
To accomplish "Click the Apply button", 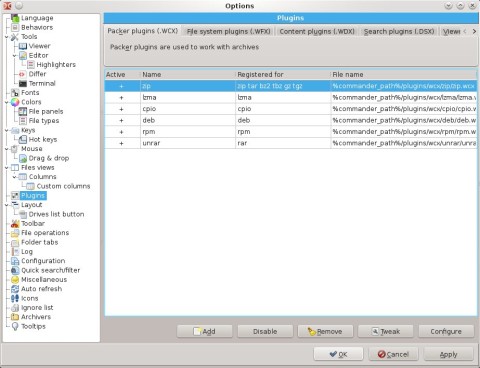I will click(448, 354).
